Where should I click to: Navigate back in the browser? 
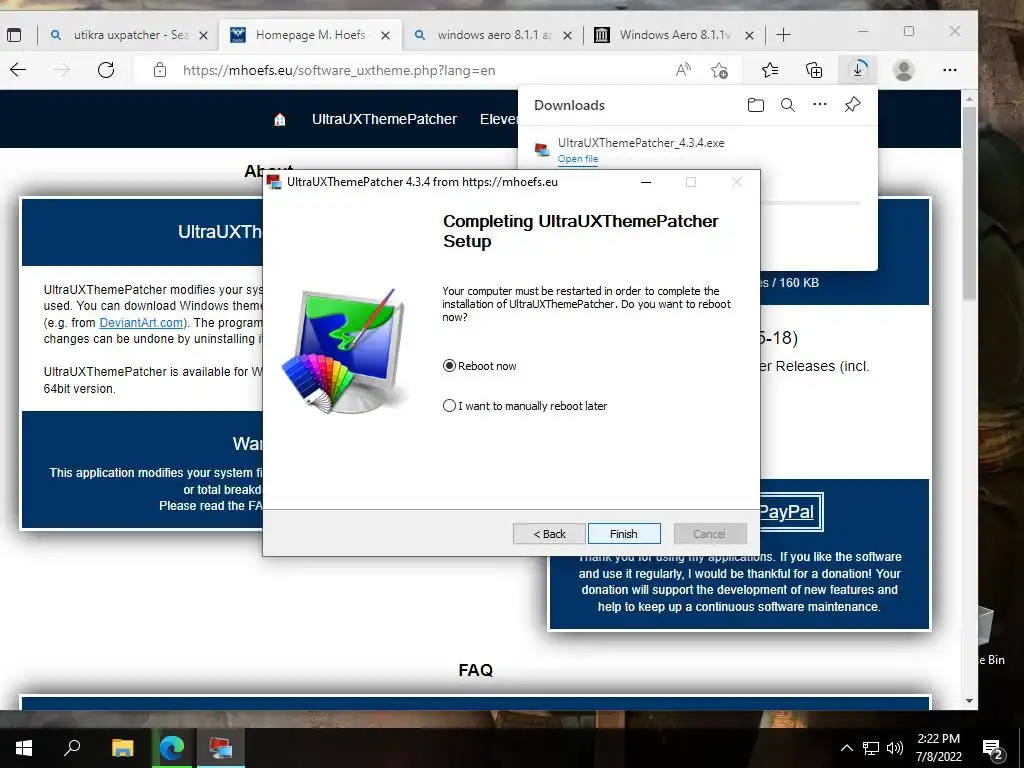pos(18,70)
